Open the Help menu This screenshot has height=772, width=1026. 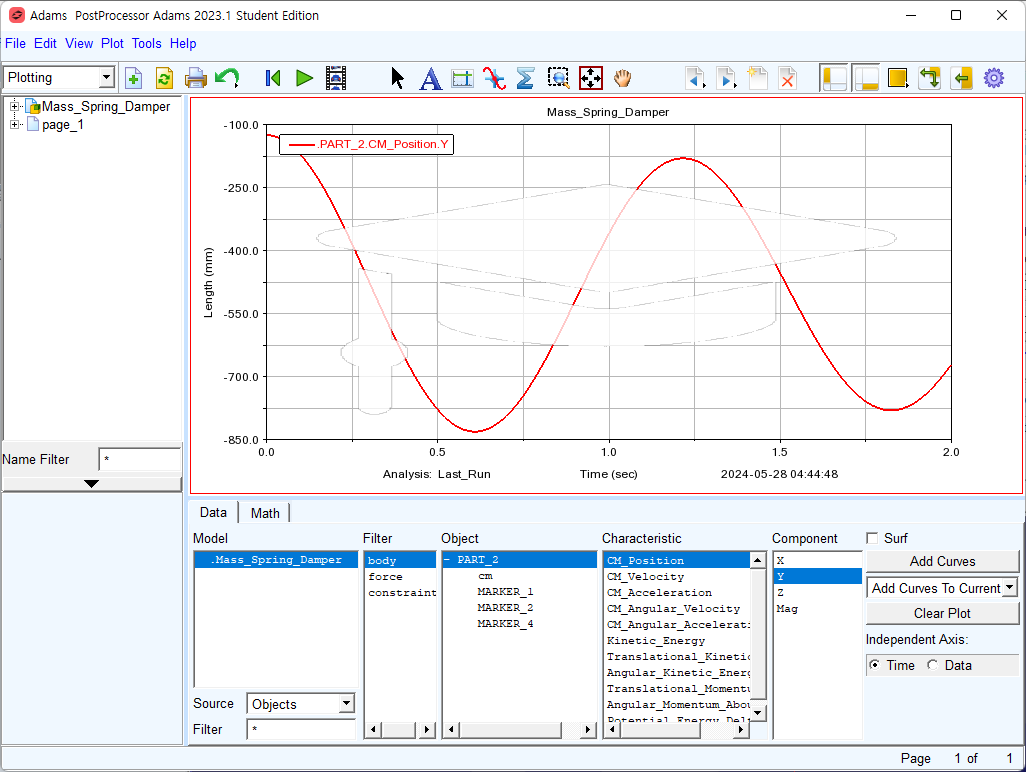183,43
